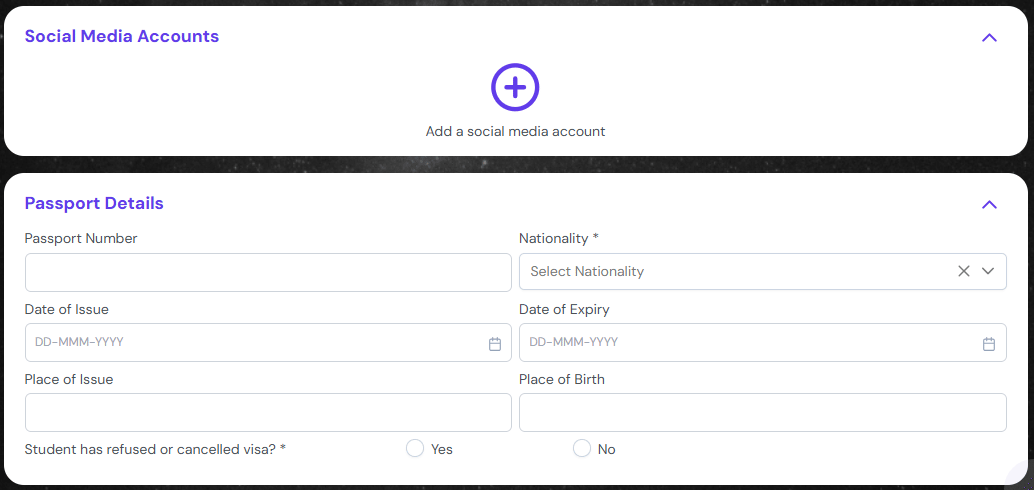Clear the Nationality selection with X icon
This screenshot has height=490, width=1034.
click(964, 271)
